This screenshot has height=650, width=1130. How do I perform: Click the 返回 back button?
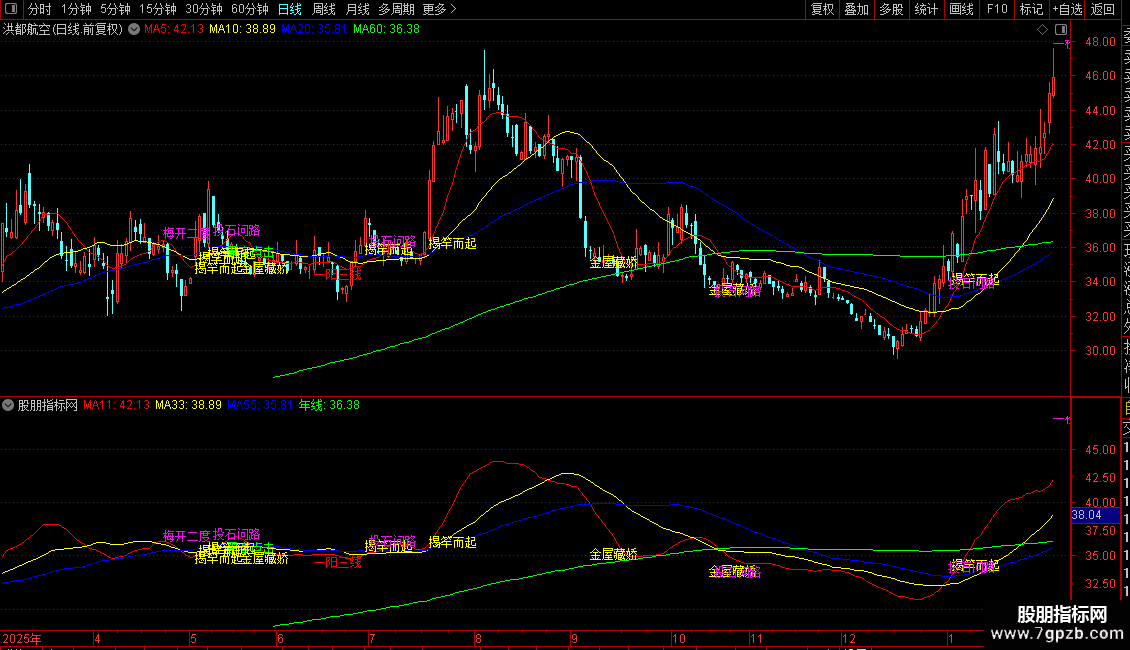tap(1103, 9)
